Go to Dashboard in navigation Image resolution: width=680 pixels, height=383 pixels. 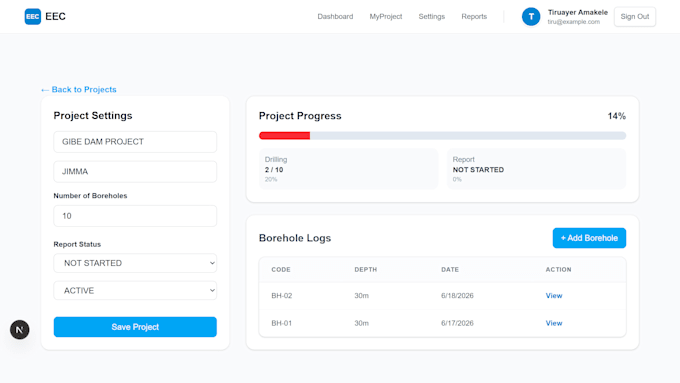pos(335,16)
